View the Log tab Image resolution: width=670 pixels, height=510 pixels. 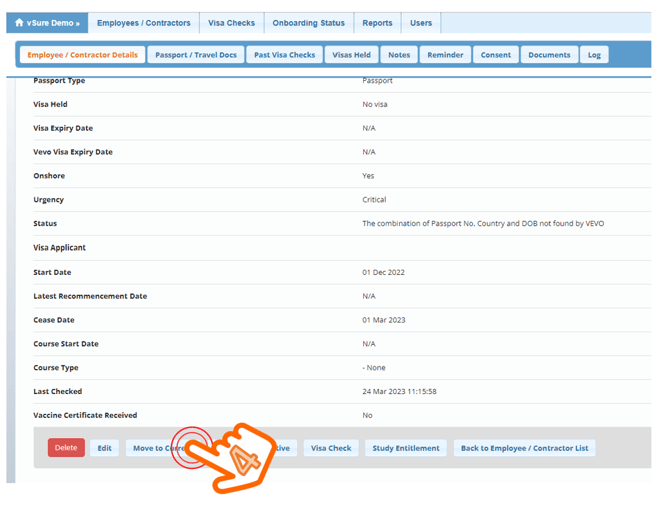(x=594, y=55)
